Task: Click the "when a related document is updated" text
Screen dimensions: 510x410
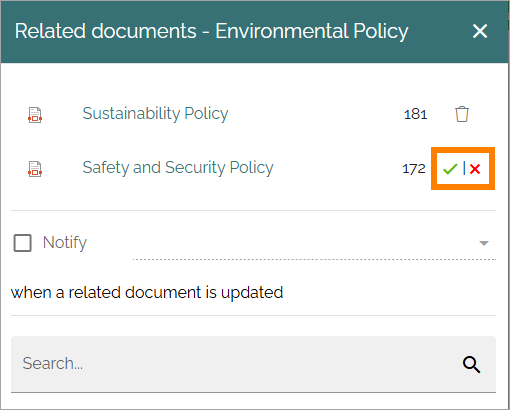Action: 147,293
